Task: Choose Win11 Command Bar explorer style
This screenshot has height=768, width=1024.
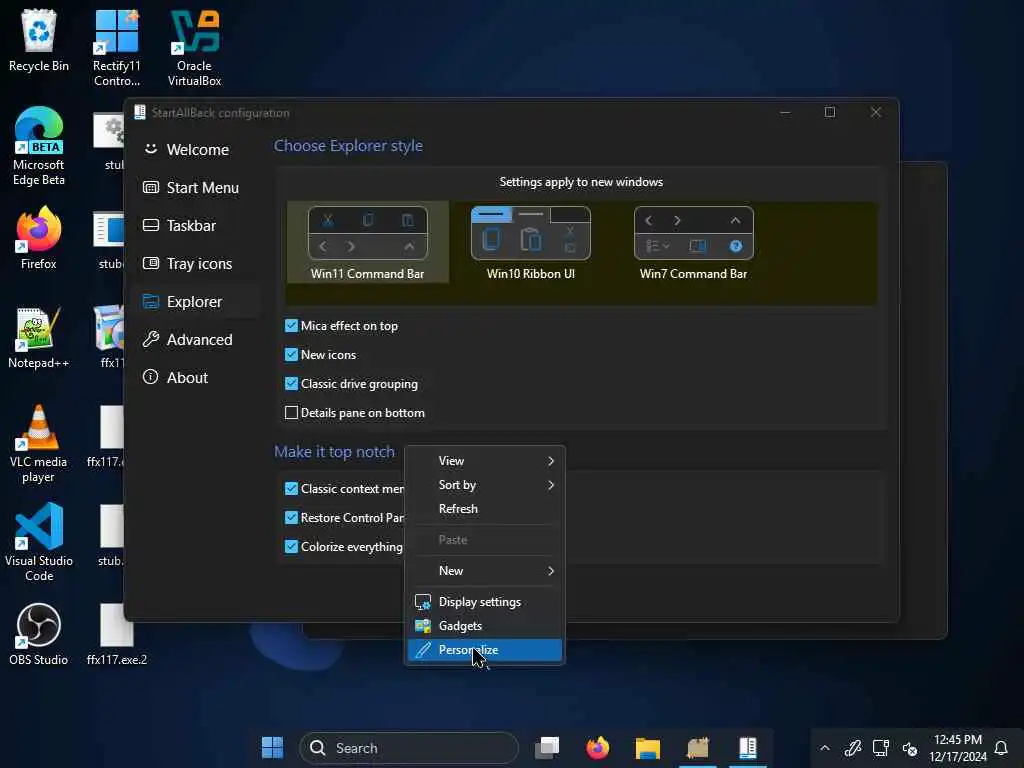Action: point(368,242)
